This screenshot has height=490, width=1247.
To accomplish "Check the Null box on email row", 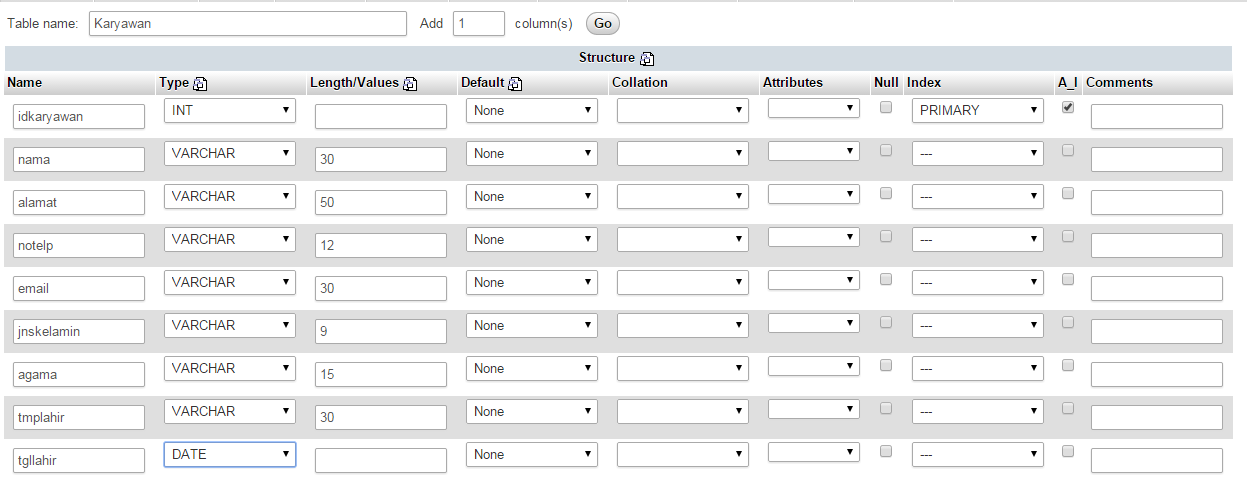I will click(x=885, y=279).
